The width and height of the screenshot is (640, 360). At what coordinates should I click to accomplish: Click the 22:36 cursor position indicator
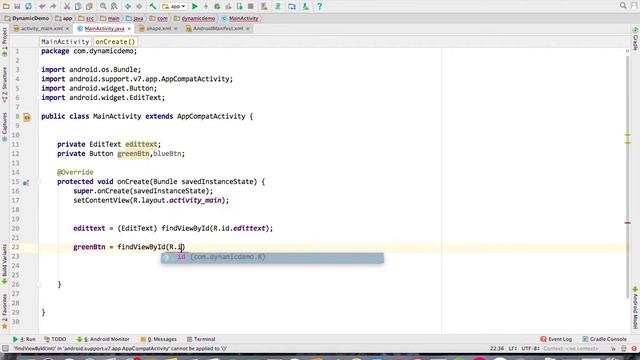tap(497, 349)
